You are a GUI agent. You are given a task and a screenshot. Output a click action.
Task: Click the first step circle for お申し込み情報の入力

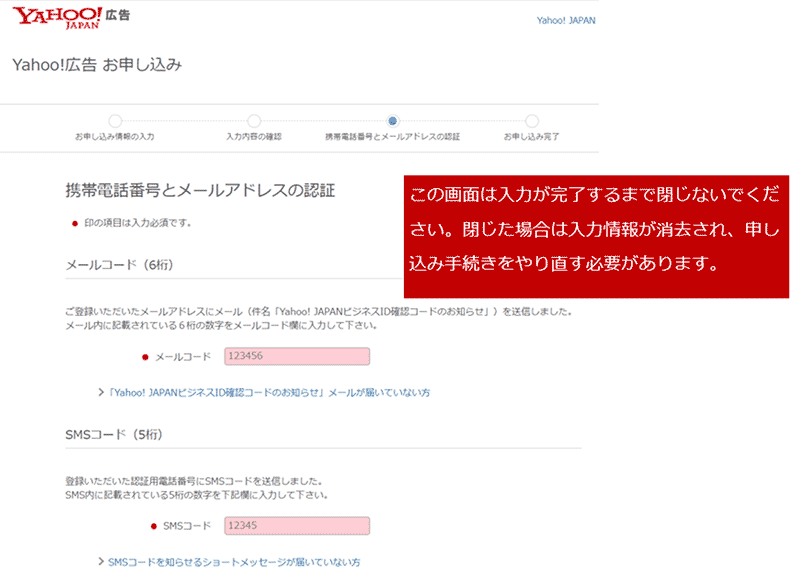115,121
